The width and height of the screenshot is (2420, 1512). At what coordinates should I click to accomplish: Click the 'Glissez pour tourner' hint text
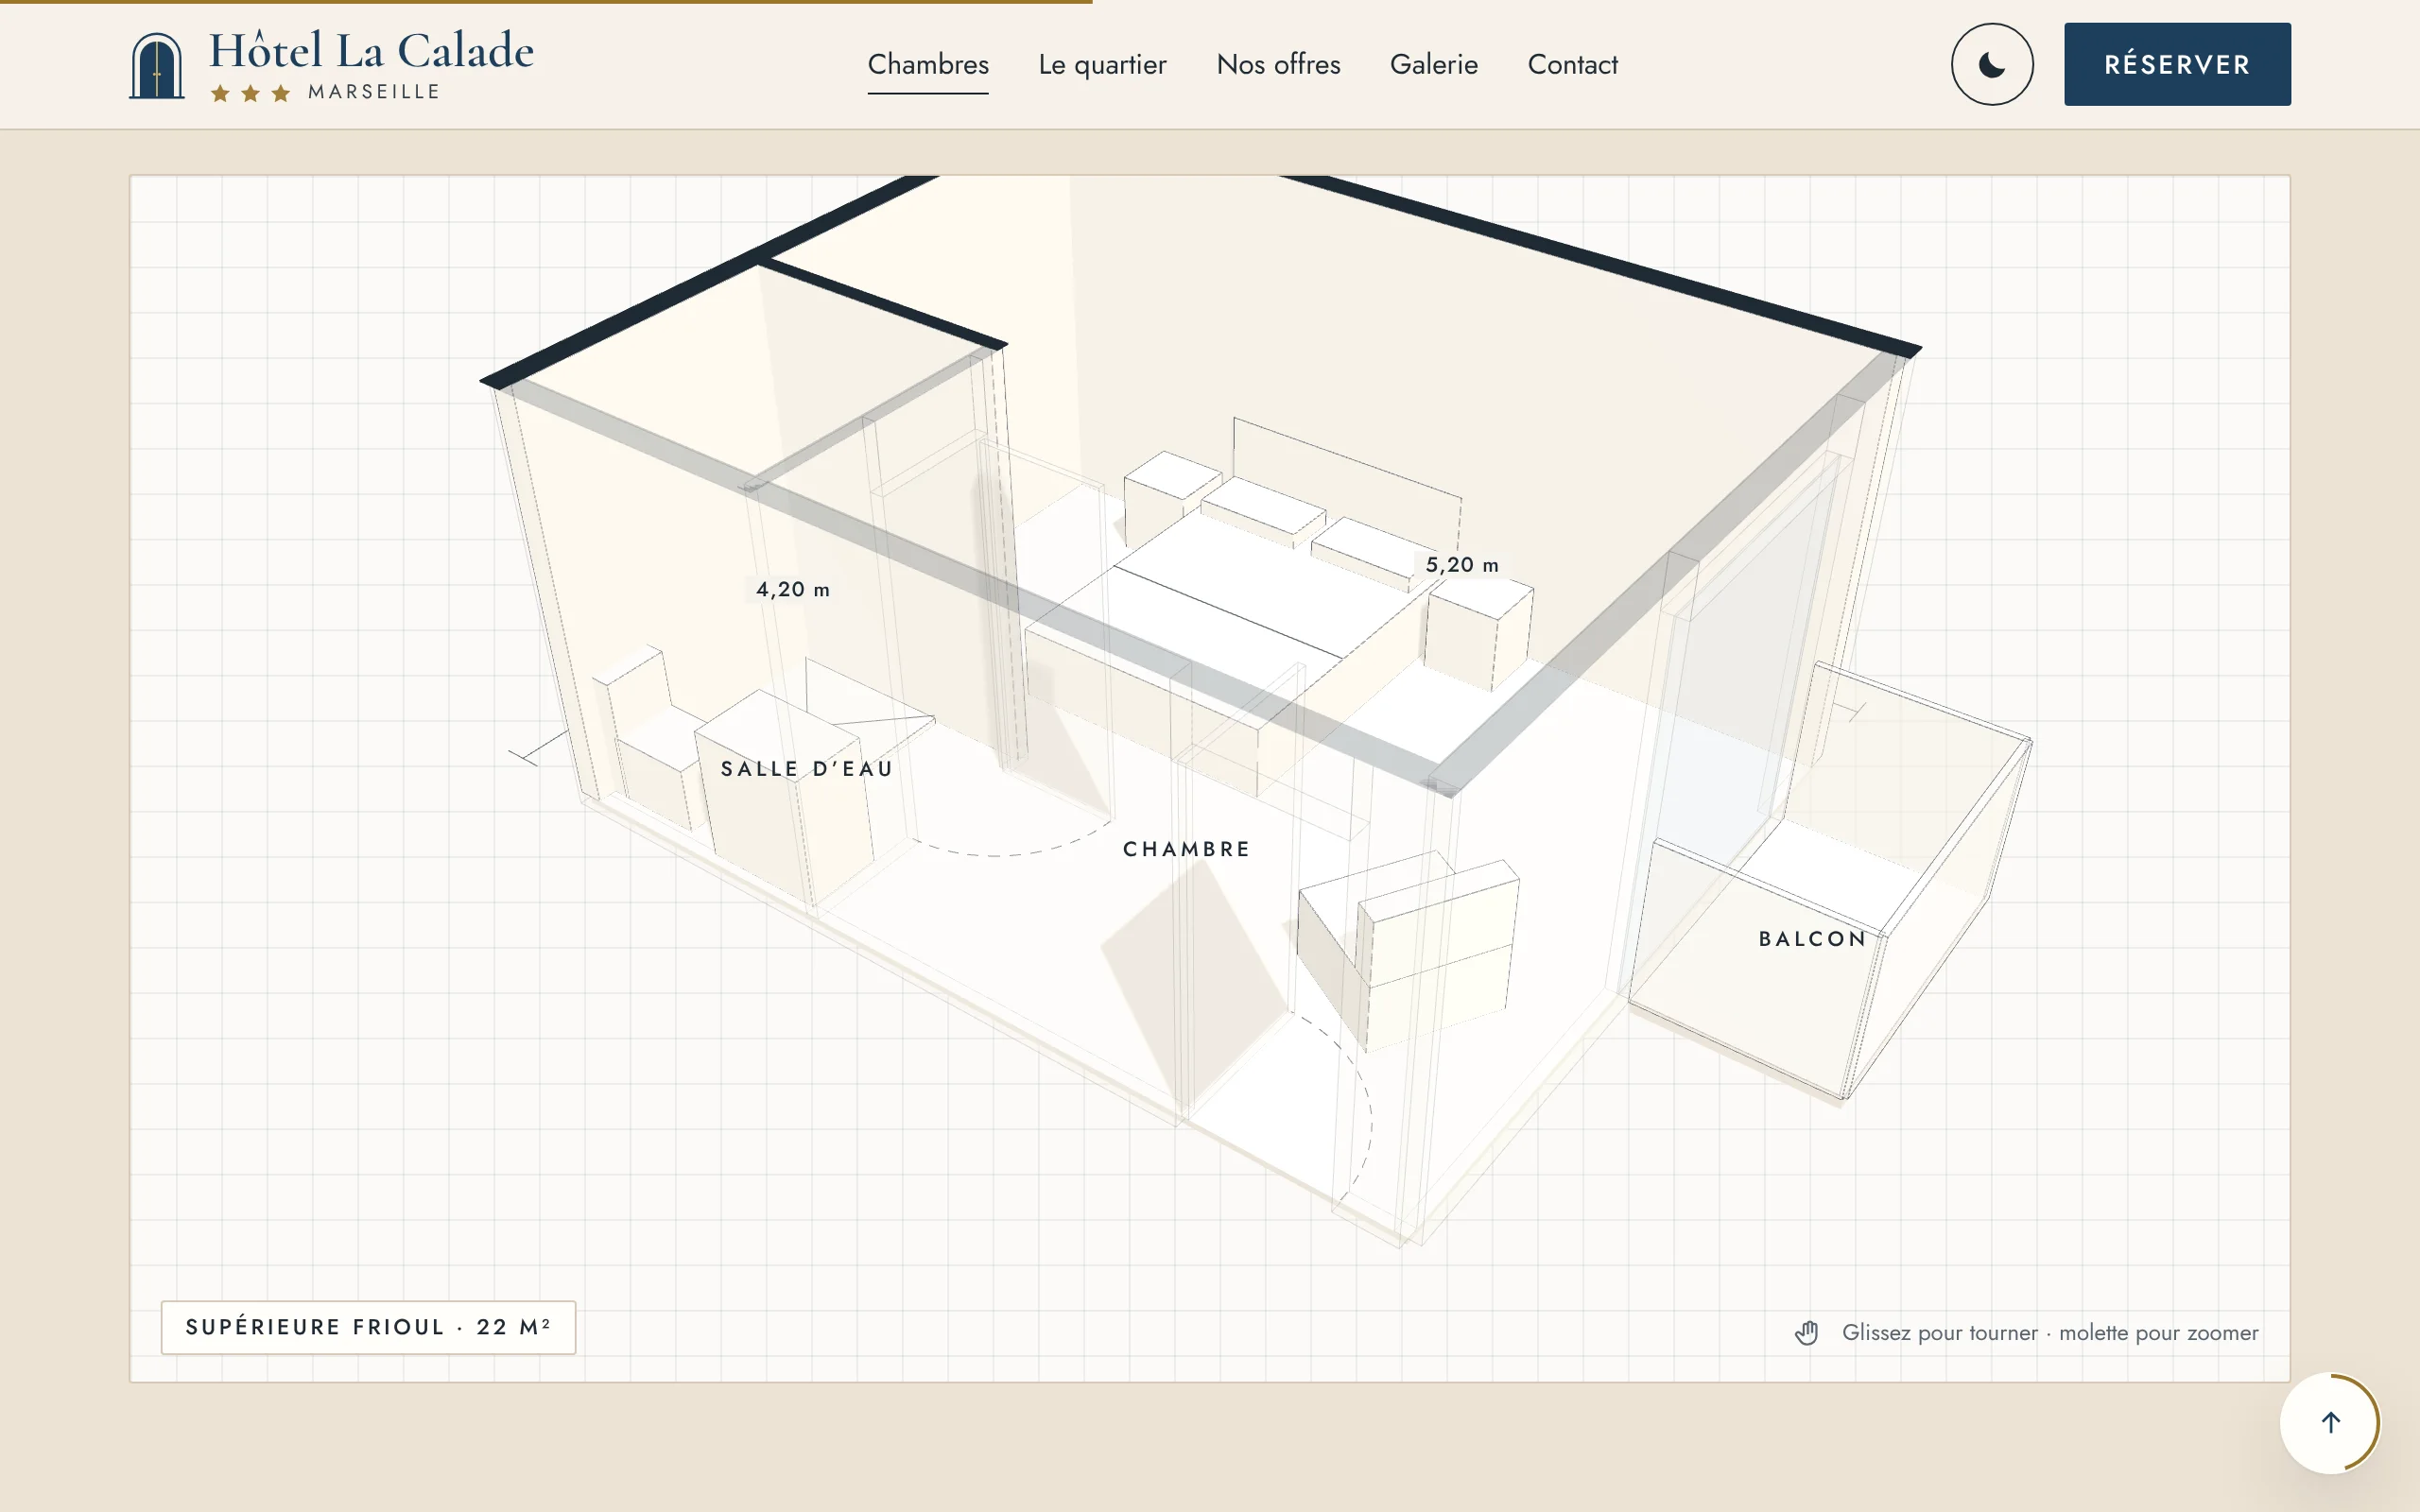2050,1333
